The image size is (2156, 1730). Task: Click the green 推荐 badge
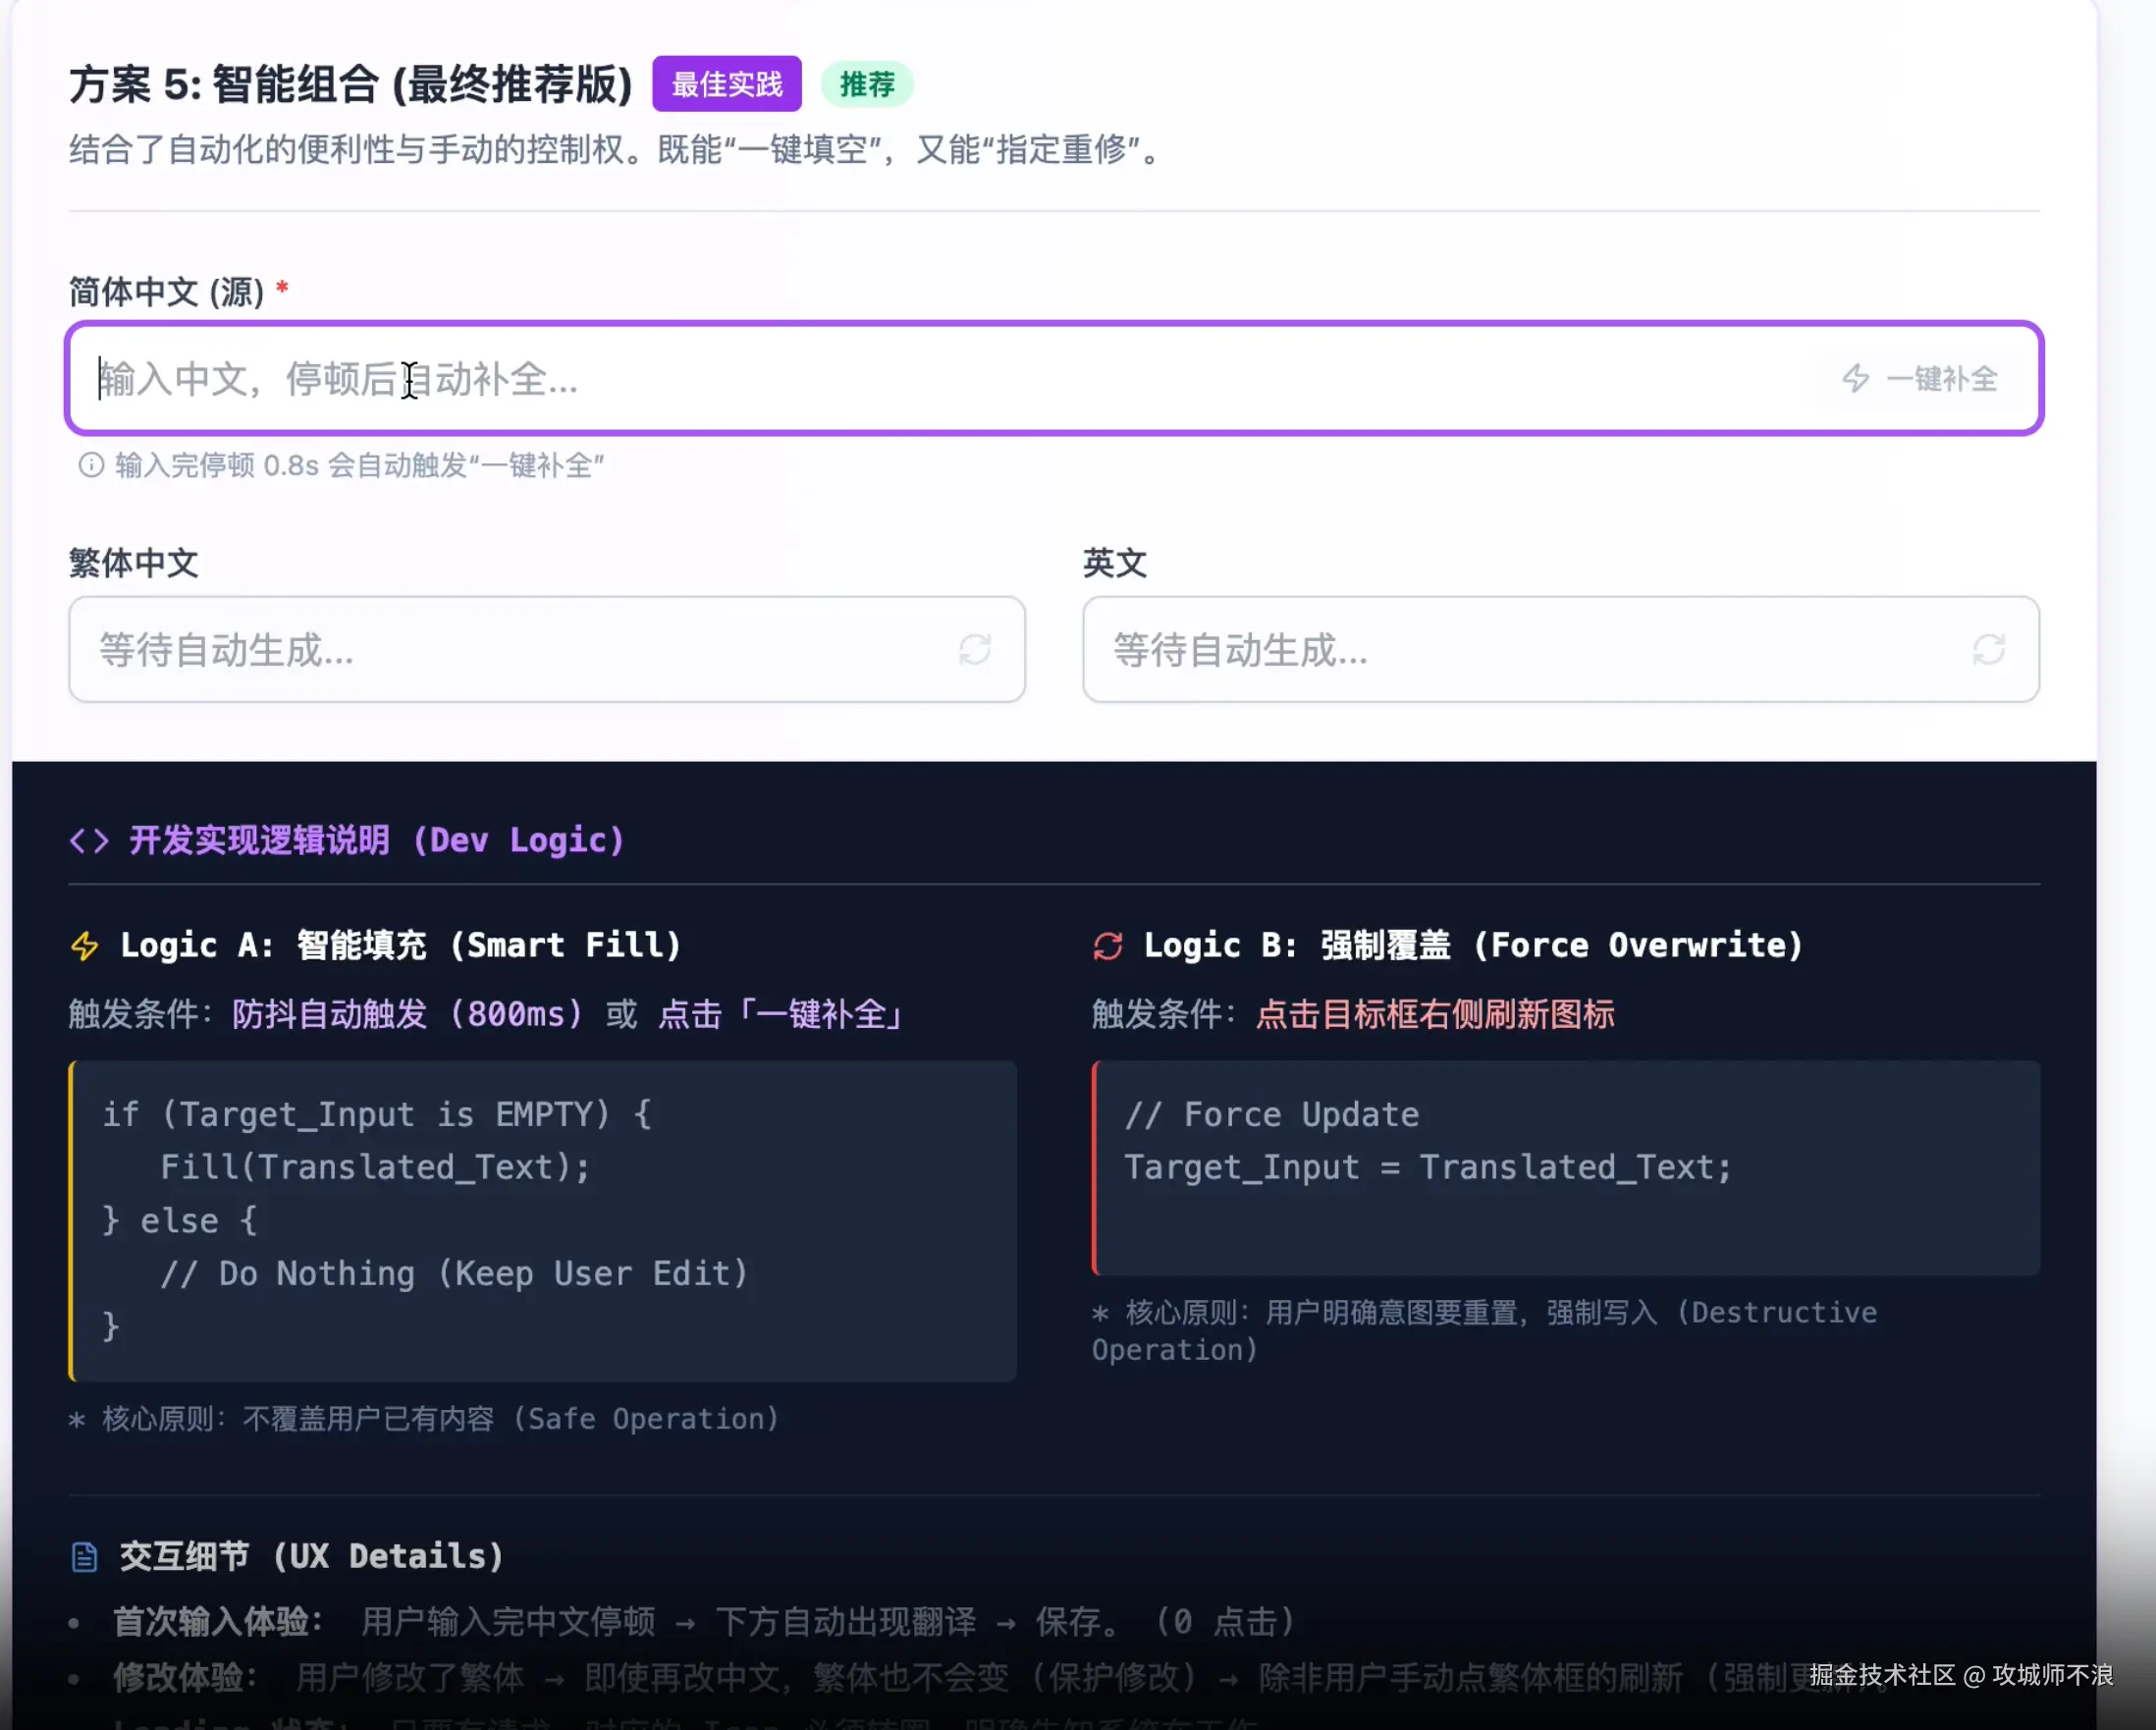point(867,84)
